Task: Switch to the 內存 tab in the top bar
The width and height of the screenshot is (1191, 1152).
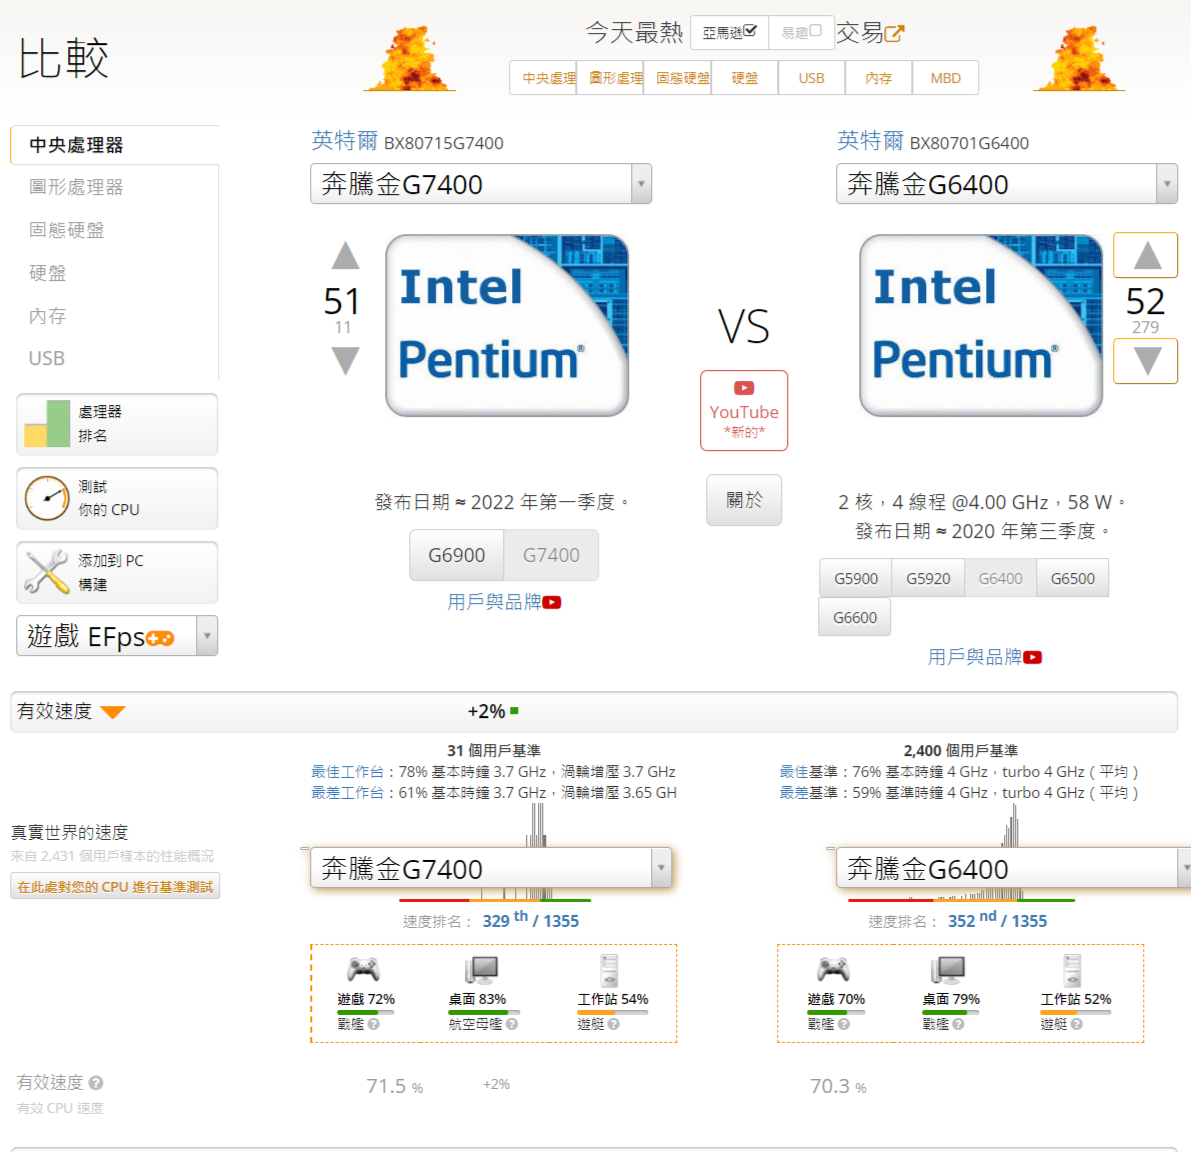Action: (879, 78)
